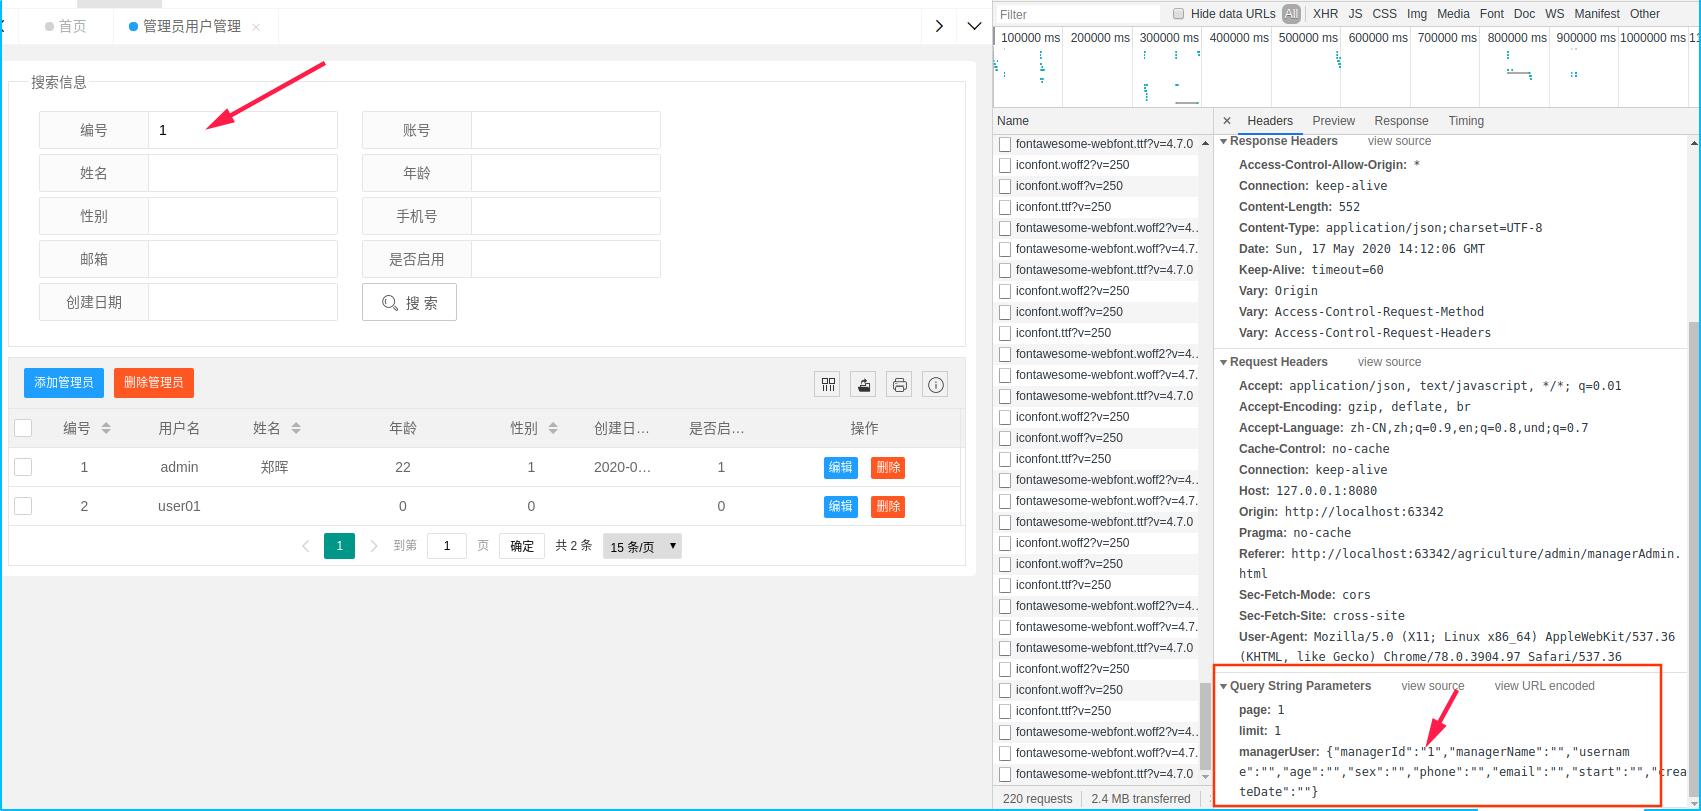Viewport: 1701px width, 811px height.
Task: Click the Name column header in network list
Action: tap(1103, 121)
